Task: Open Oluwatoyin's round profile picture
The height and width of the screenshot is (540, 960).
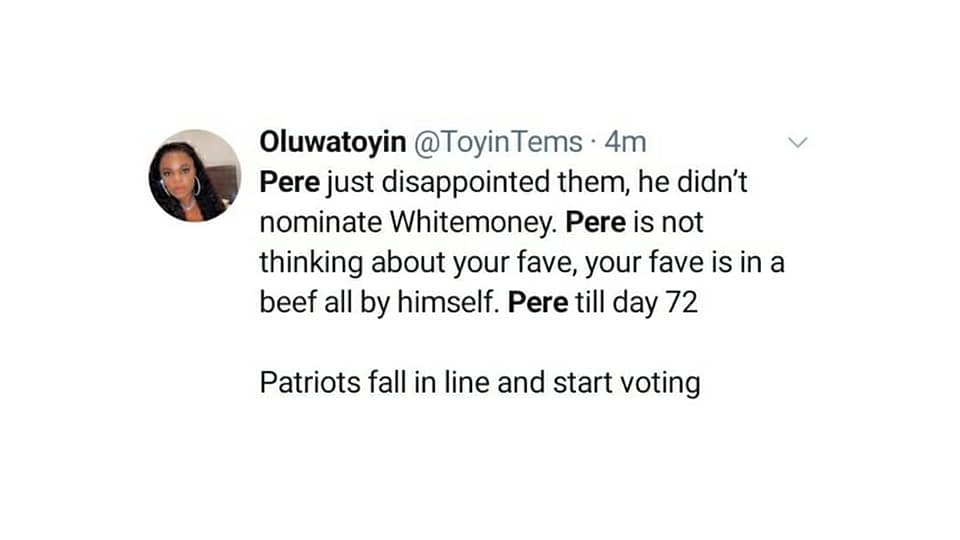Action: click(x=194, y=175)
